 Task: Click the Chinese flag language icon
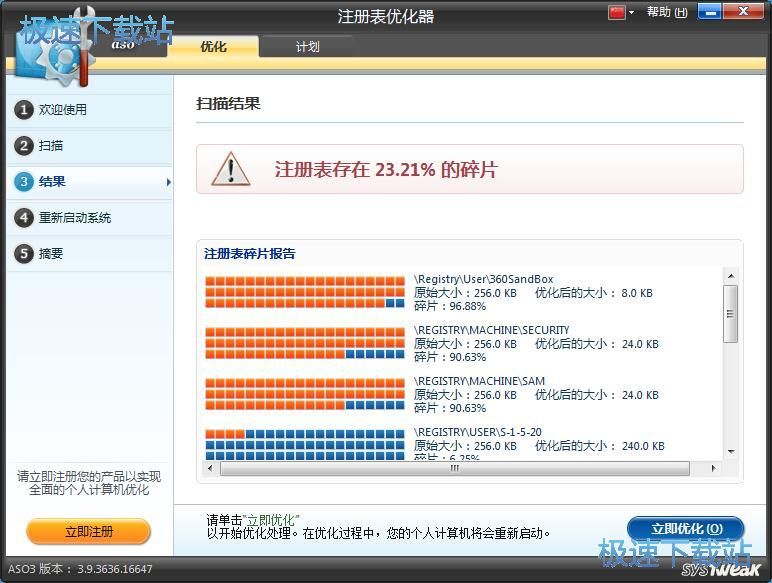(x=616, y=12)
